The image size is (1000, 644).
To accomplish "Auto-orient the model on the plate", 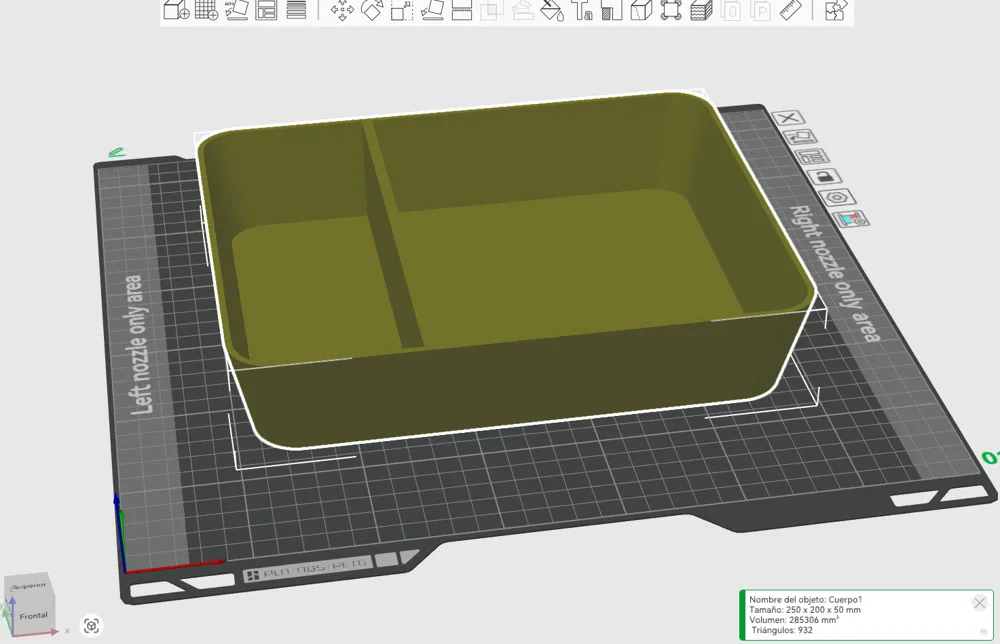I will click(x=235, y=13).
